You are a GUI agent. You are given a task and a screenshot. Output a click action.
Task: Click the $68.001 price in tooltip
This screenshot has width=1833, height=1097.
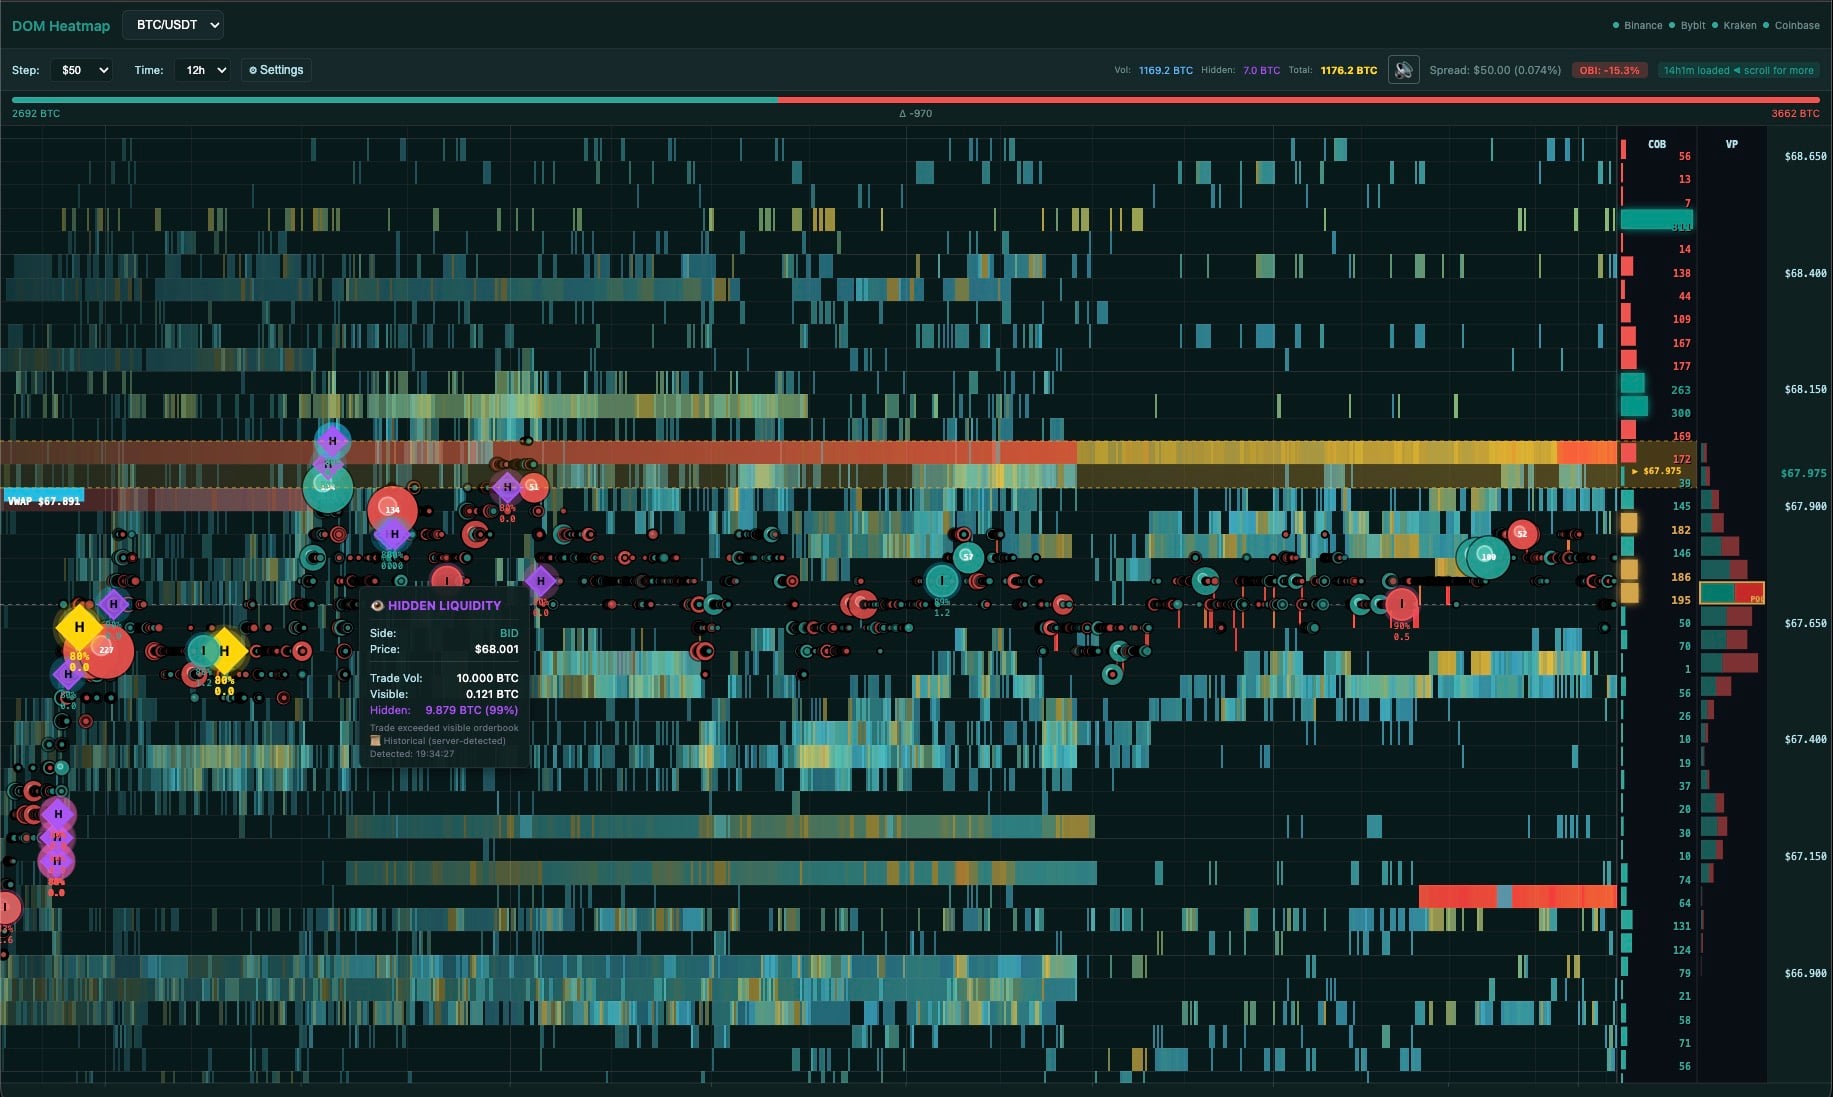click(496, 649)
